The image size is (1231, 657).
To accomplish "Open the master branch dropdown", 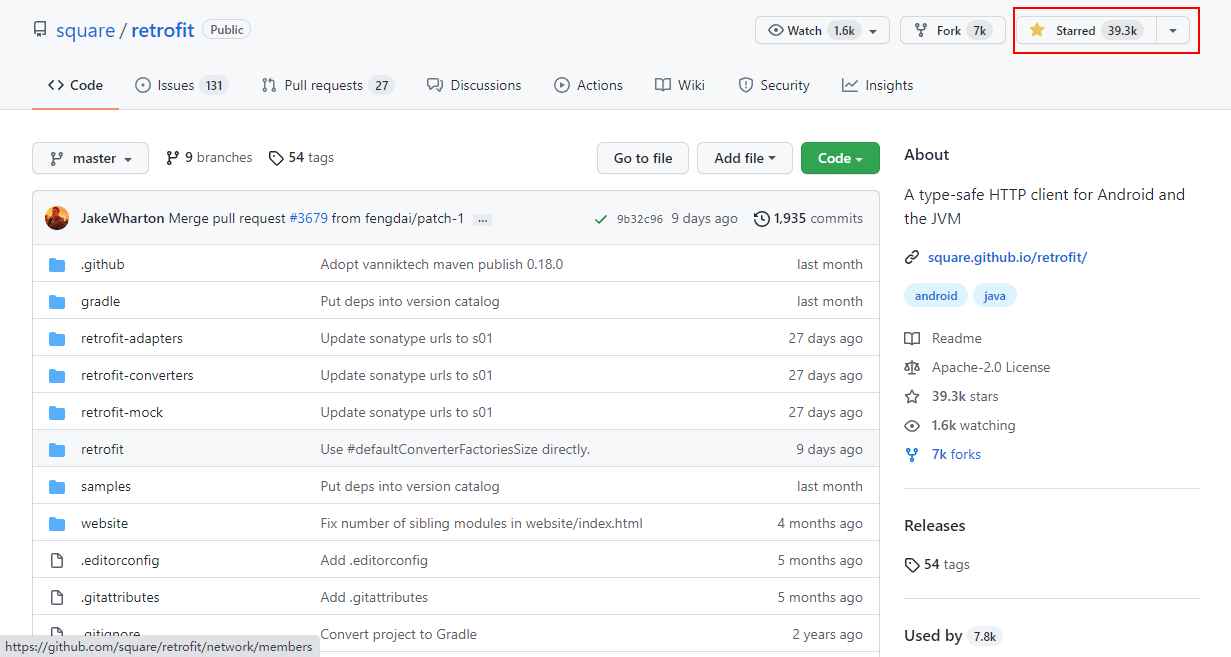I will (x=90, y=158).
